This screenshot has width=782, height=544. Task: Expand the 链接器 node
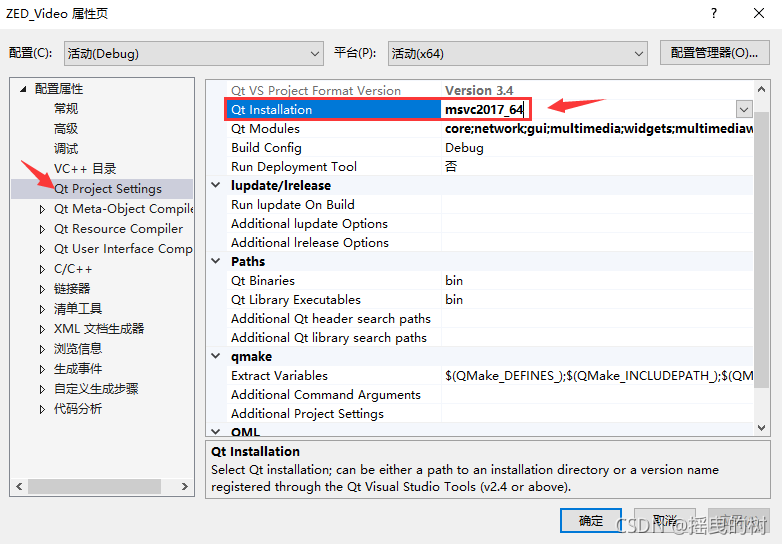[42, 289]
